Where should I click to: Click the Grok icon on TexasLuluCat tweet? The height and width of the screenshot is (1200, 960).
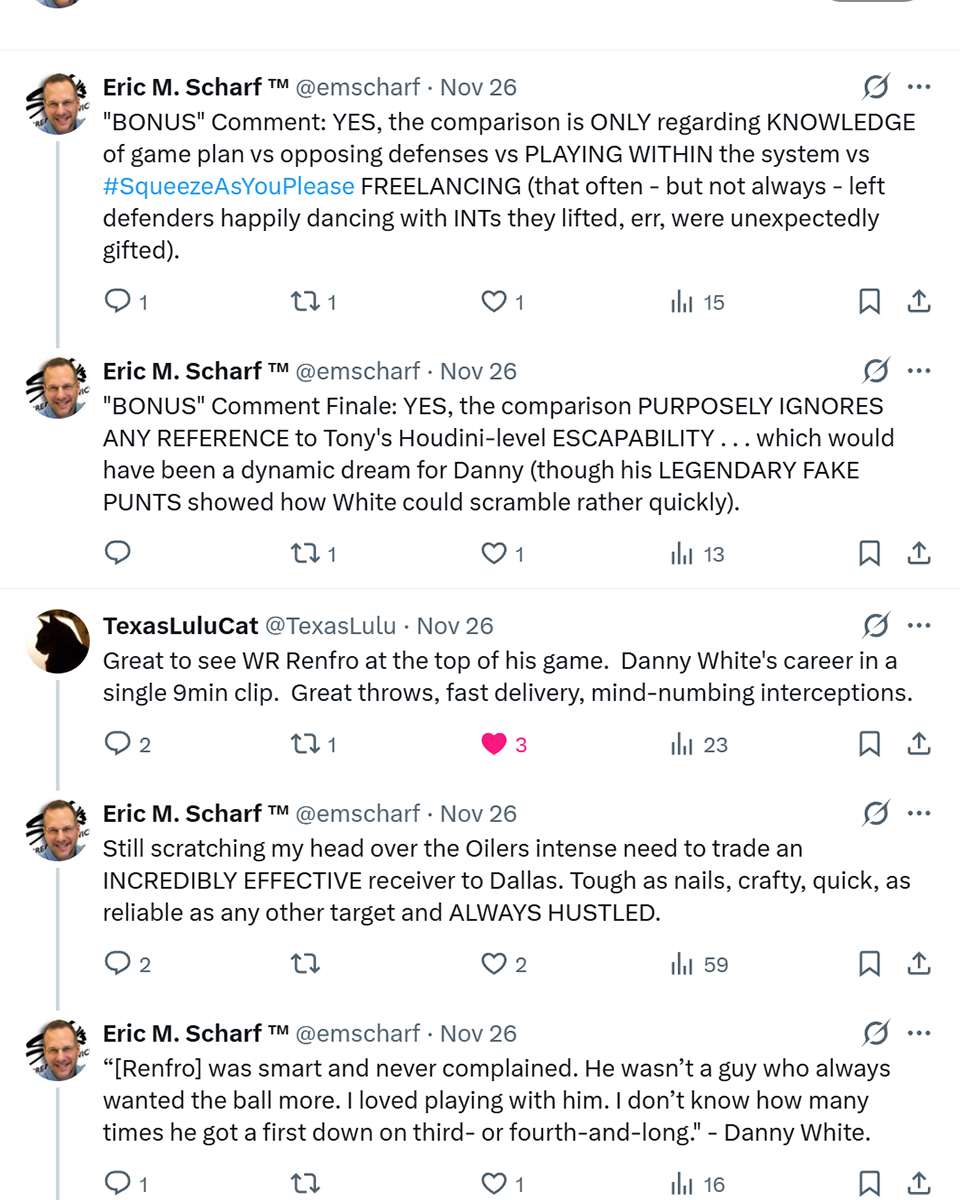coord(875,626)
